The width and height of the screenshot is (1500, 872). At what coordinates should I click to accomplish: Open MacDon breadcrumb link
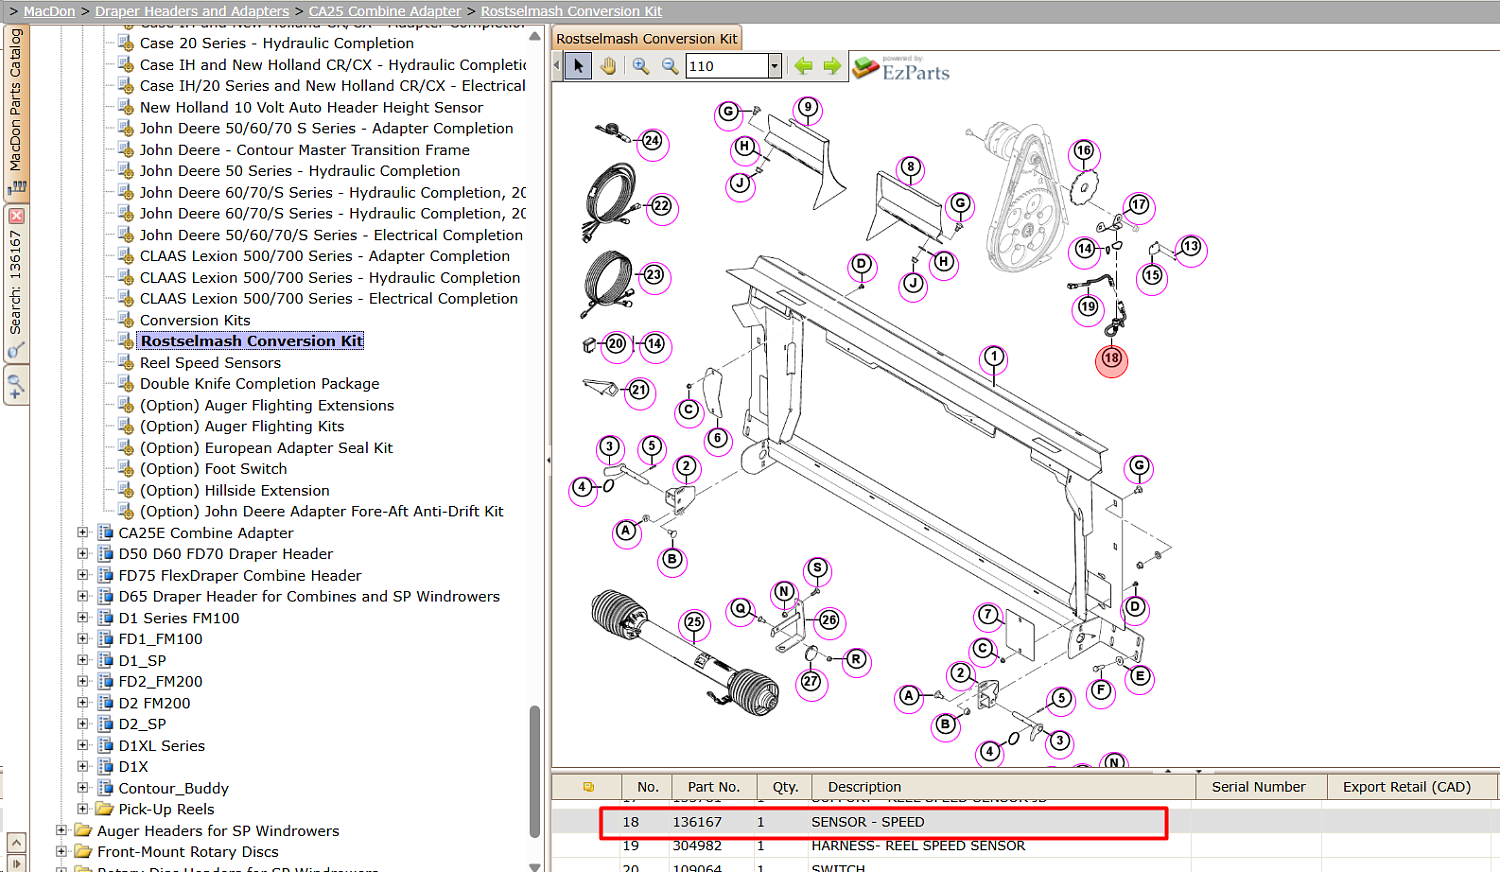49,11
